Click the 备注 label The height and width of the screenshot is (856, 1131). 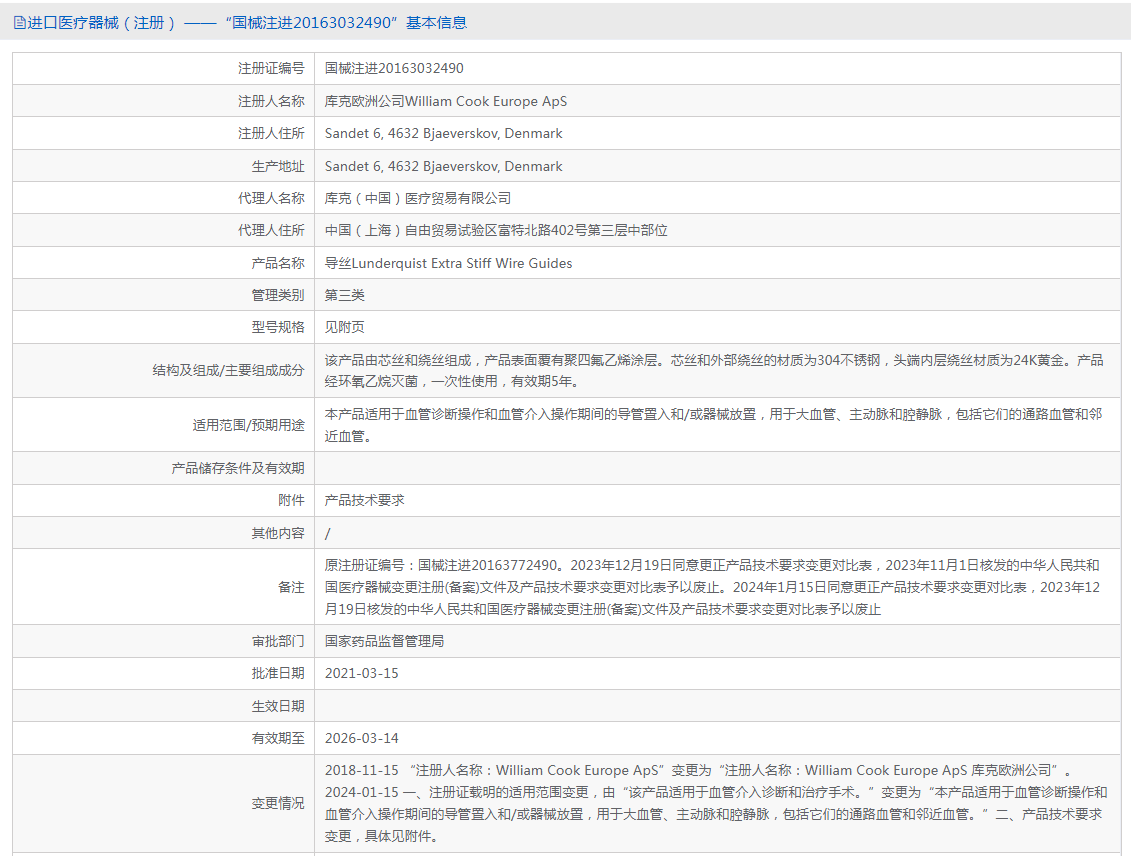(291, 588)
